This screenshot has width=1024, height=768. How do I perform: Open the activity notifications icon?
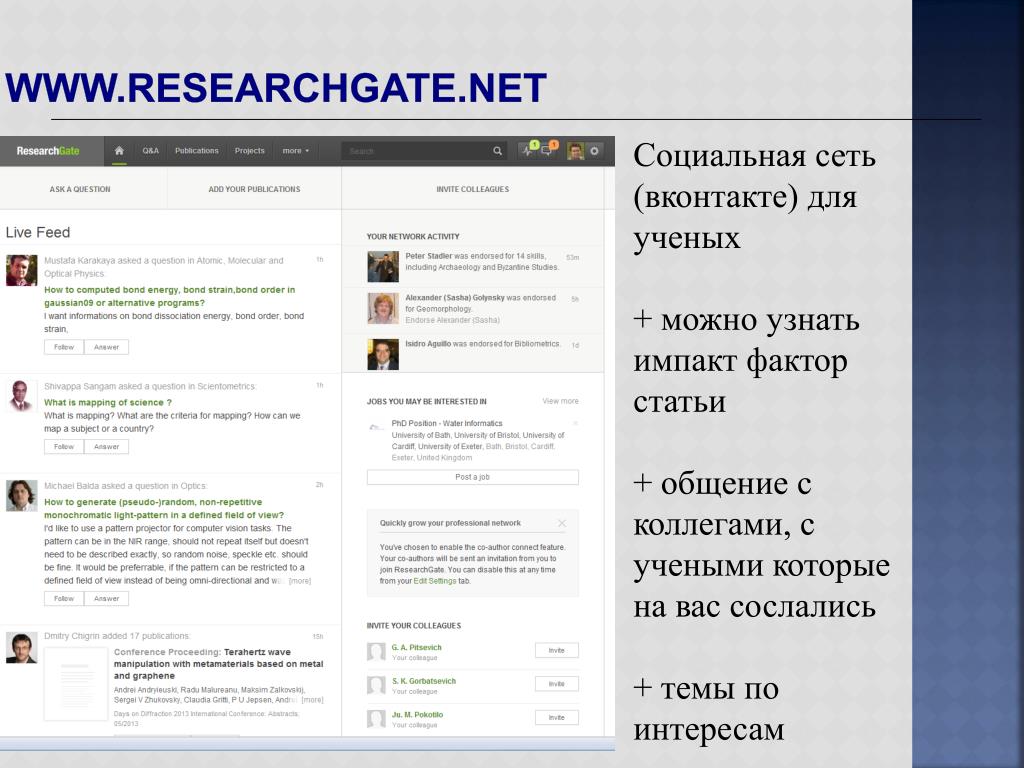528,150
